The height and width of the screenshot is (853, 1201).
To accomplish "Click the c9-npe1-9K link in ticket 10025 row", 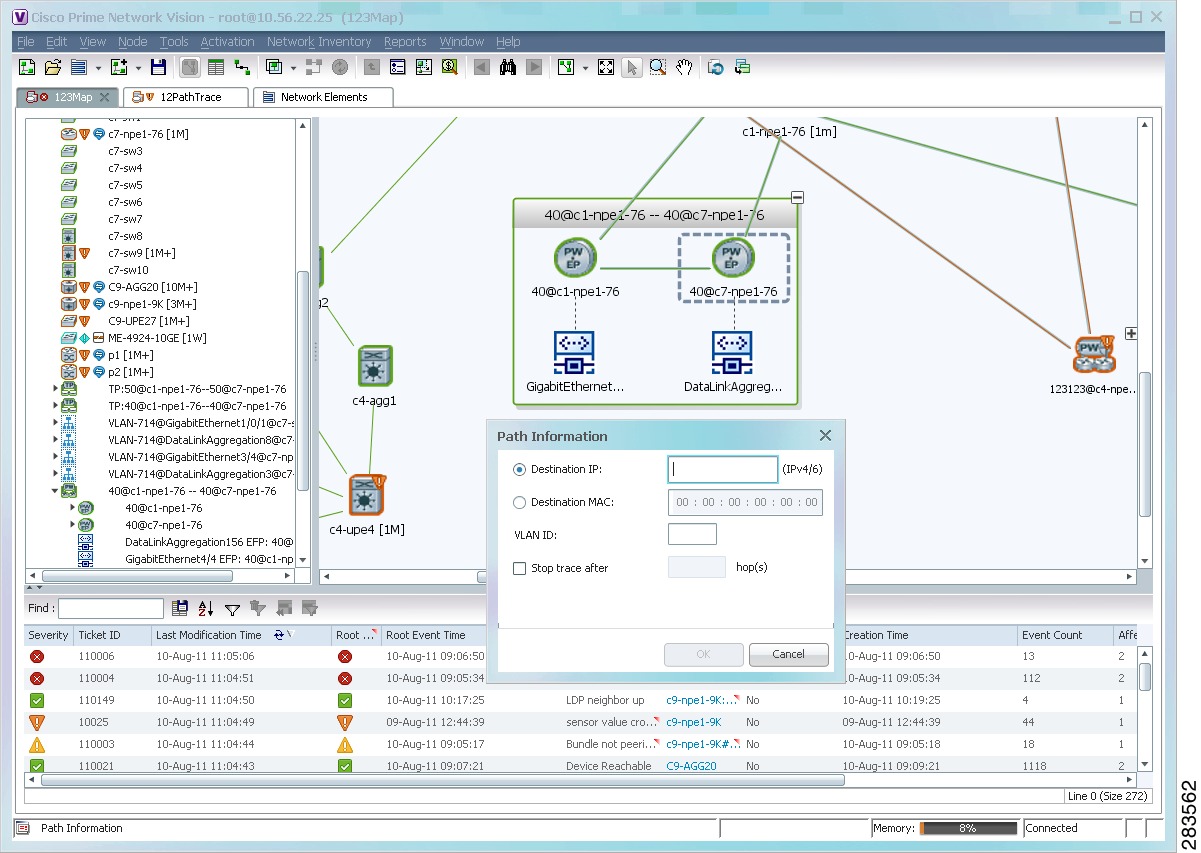I will coord(694,722).
